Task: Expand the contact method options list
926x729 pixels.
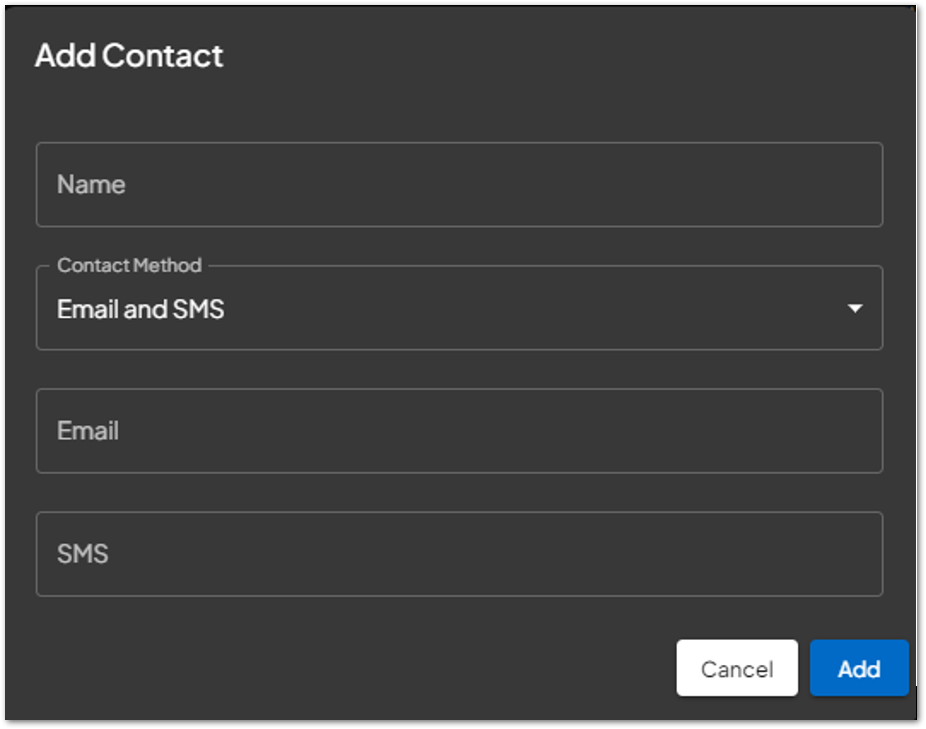Action: 459,308
